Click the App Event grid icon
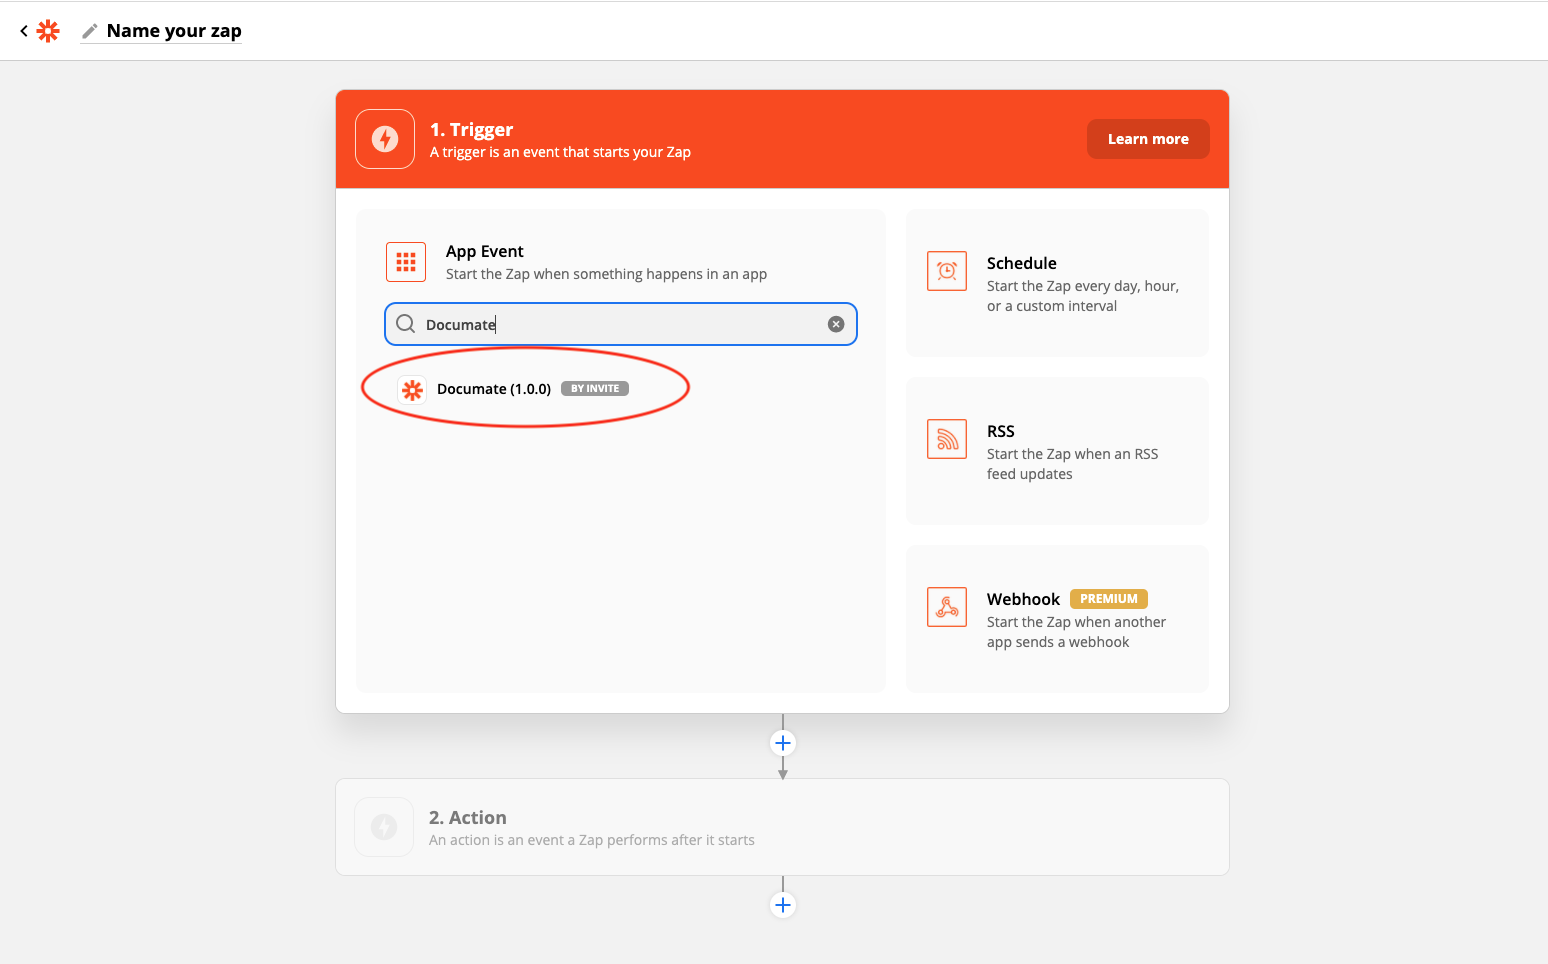This screenshot has height=964, width=1548. click(x=406, y=262)
